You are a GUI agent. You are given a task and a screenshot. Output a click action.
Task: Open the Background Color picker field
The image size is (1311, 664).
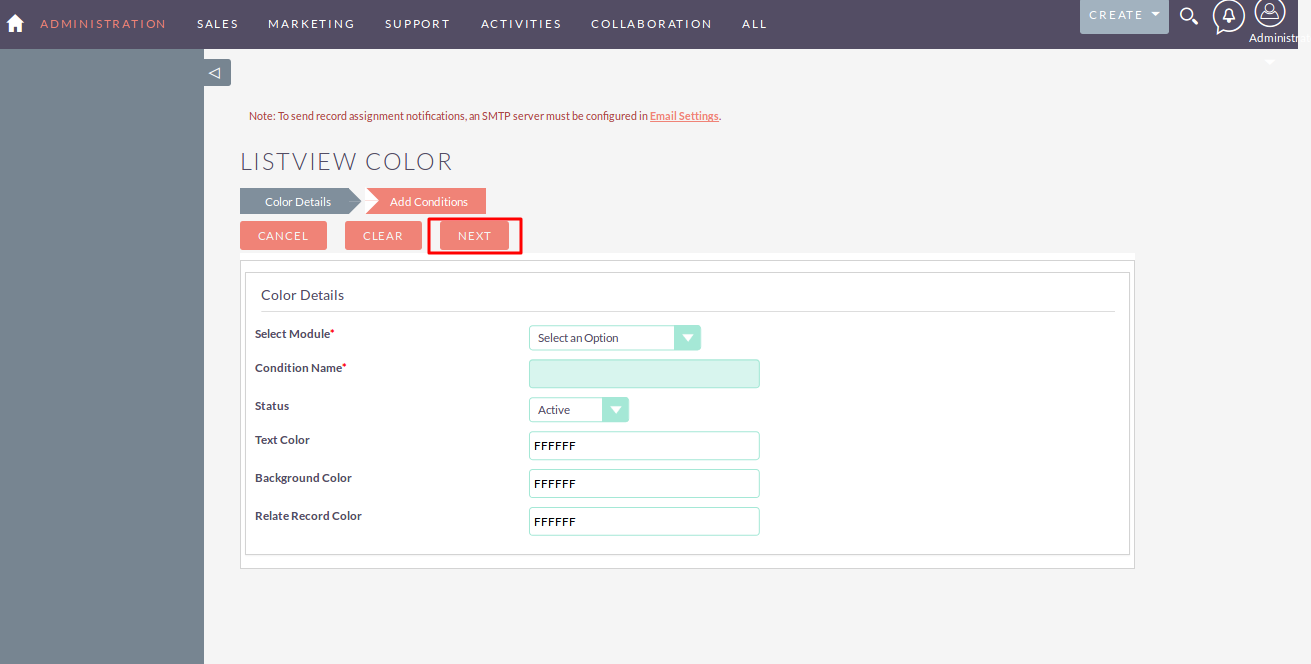point(644,484)
